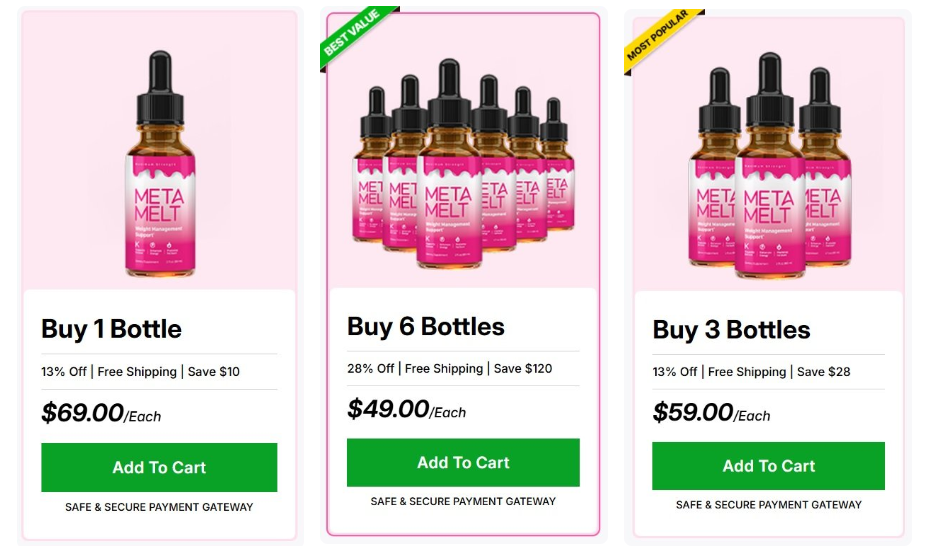The image size is (927, 546).
Task: Click the Save $10 discount line
Action: tap(140, 372)
